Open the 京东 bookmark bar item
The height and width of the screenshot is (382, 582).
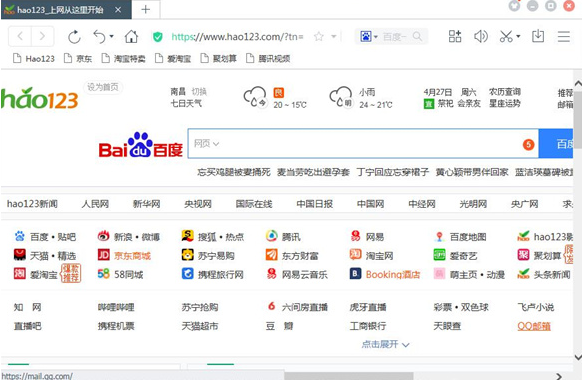click(x=78, y=58)
